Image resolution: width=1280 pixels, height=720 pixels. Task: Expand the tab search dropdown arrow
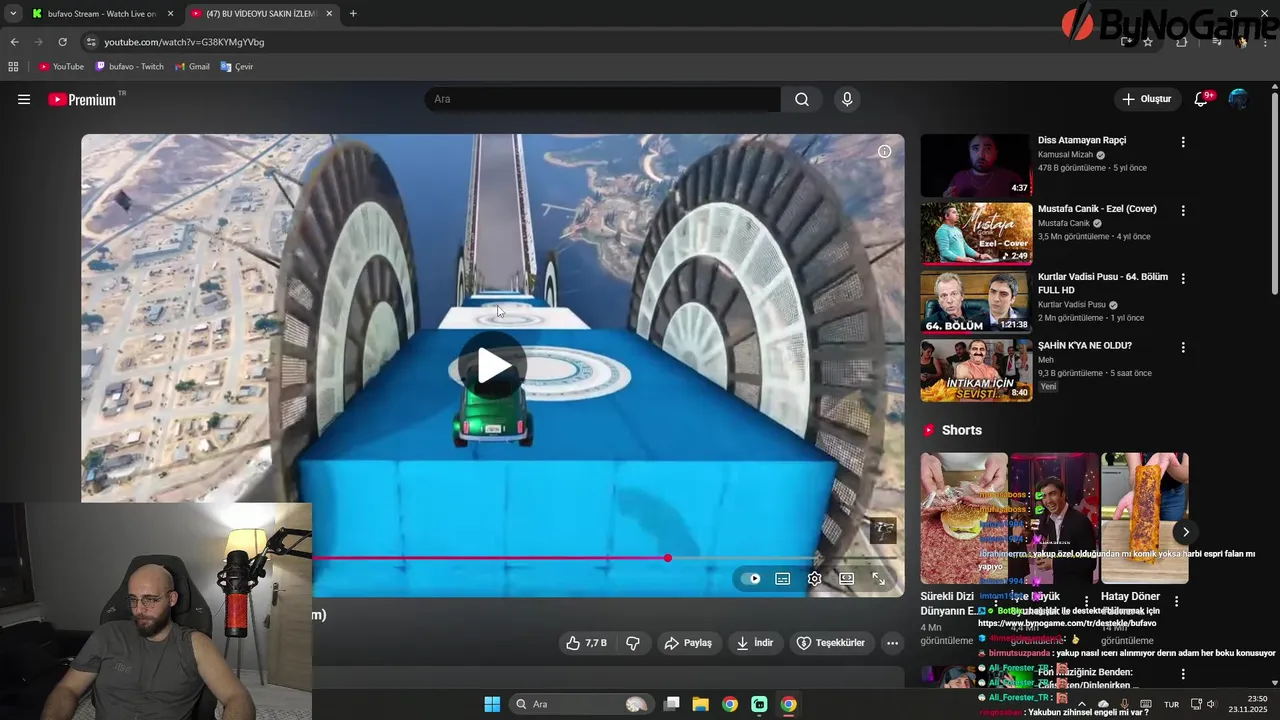click(13, 14)
